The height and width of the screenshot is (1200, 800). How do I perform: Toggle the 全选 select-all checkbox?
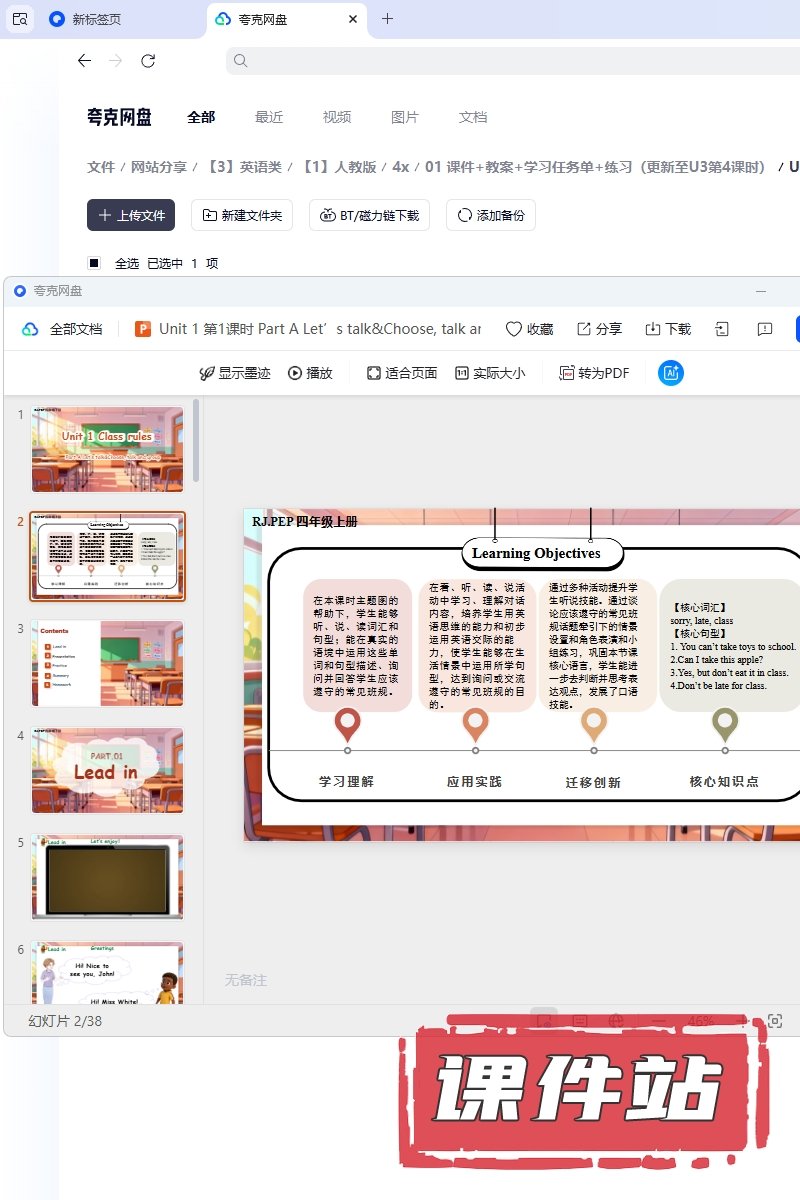(x=94, y=263)
